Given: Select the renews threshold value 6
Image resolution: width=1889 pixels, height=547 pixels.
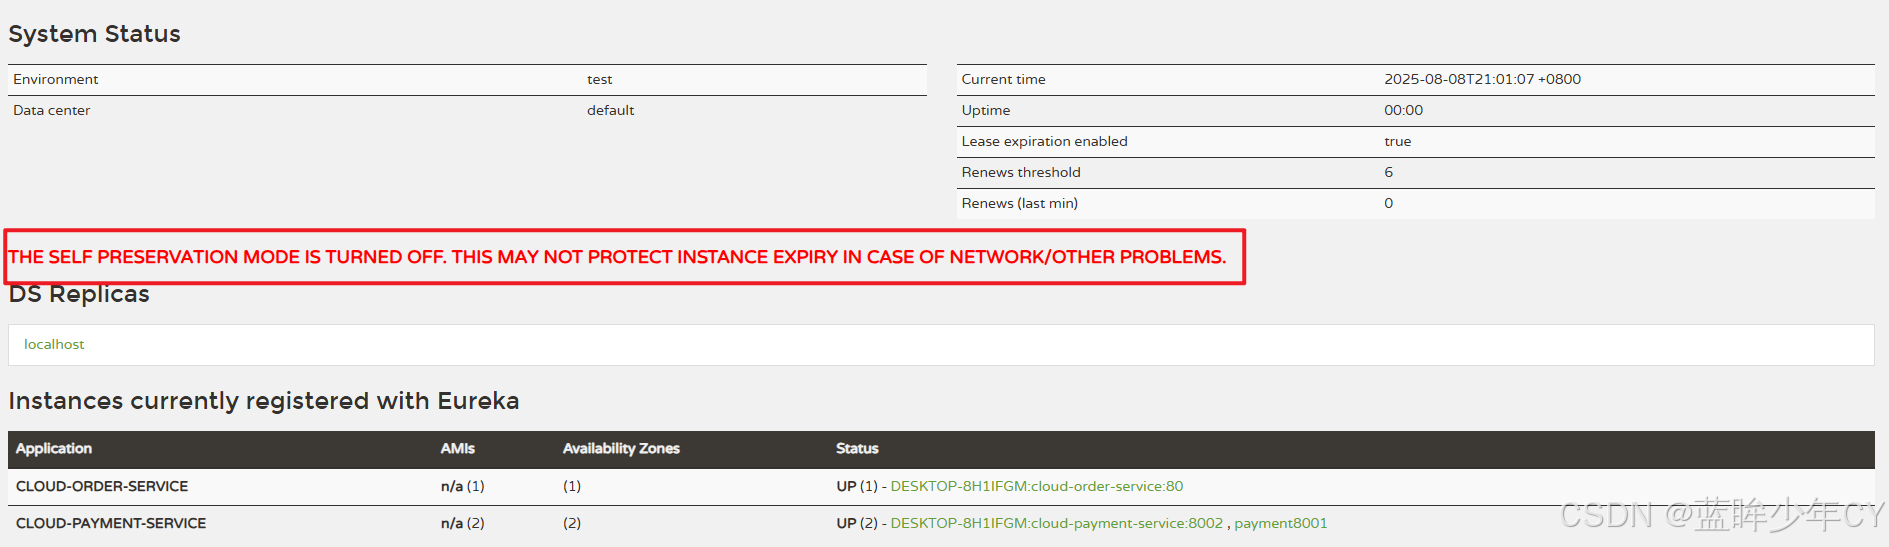Looking at the screenshot, I should tap(1389, 172).
